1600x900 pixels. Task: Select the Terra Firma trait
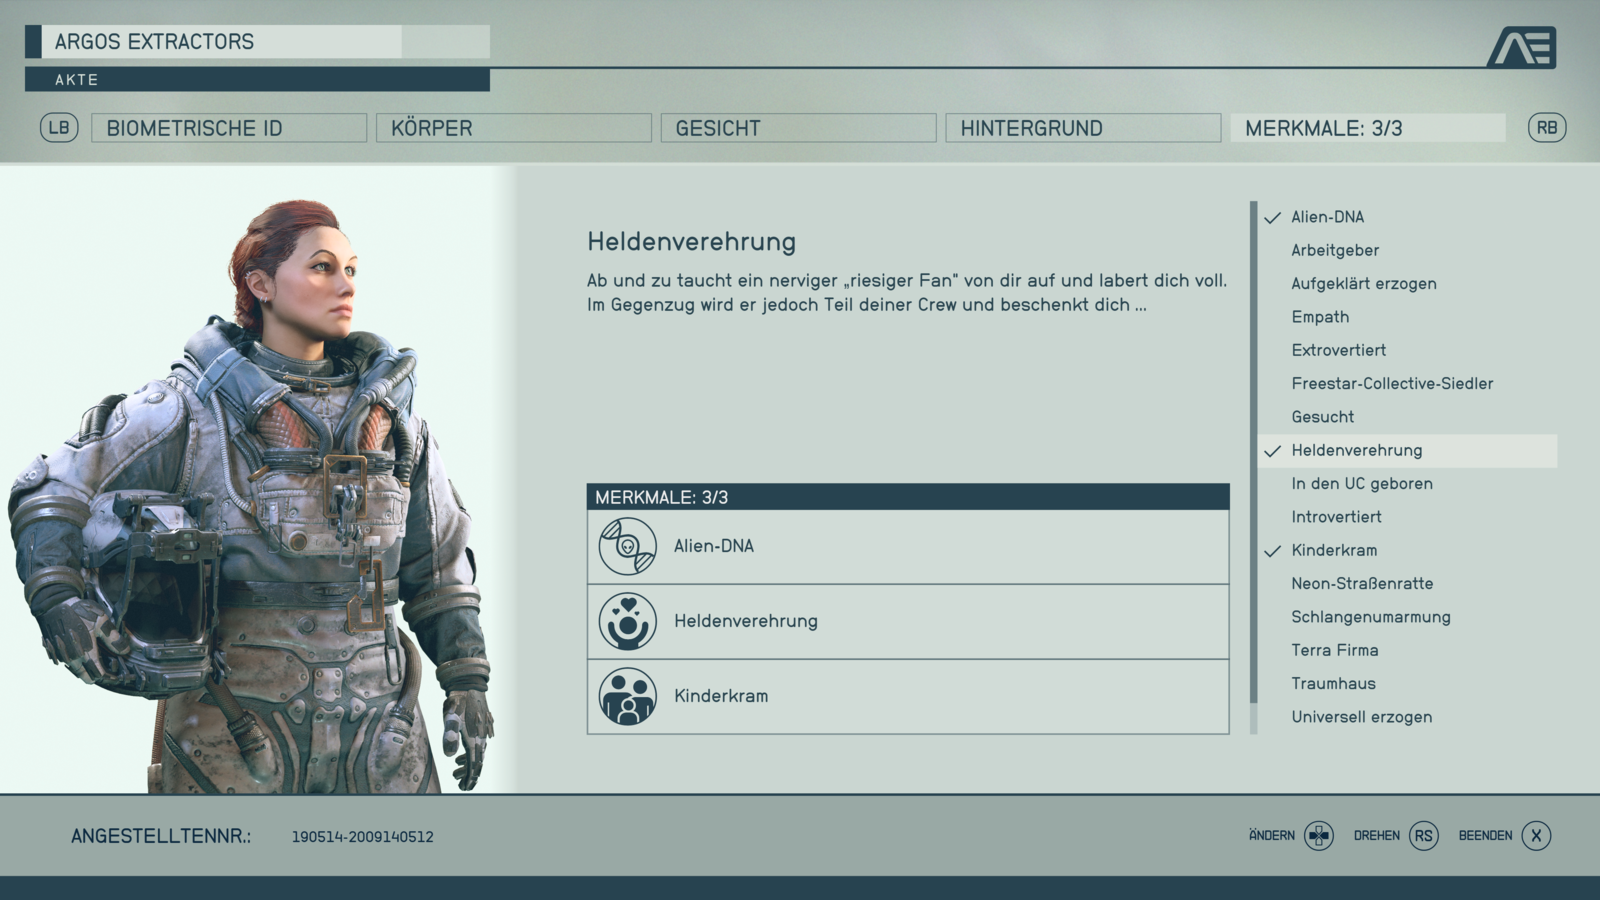(1409, 651)
